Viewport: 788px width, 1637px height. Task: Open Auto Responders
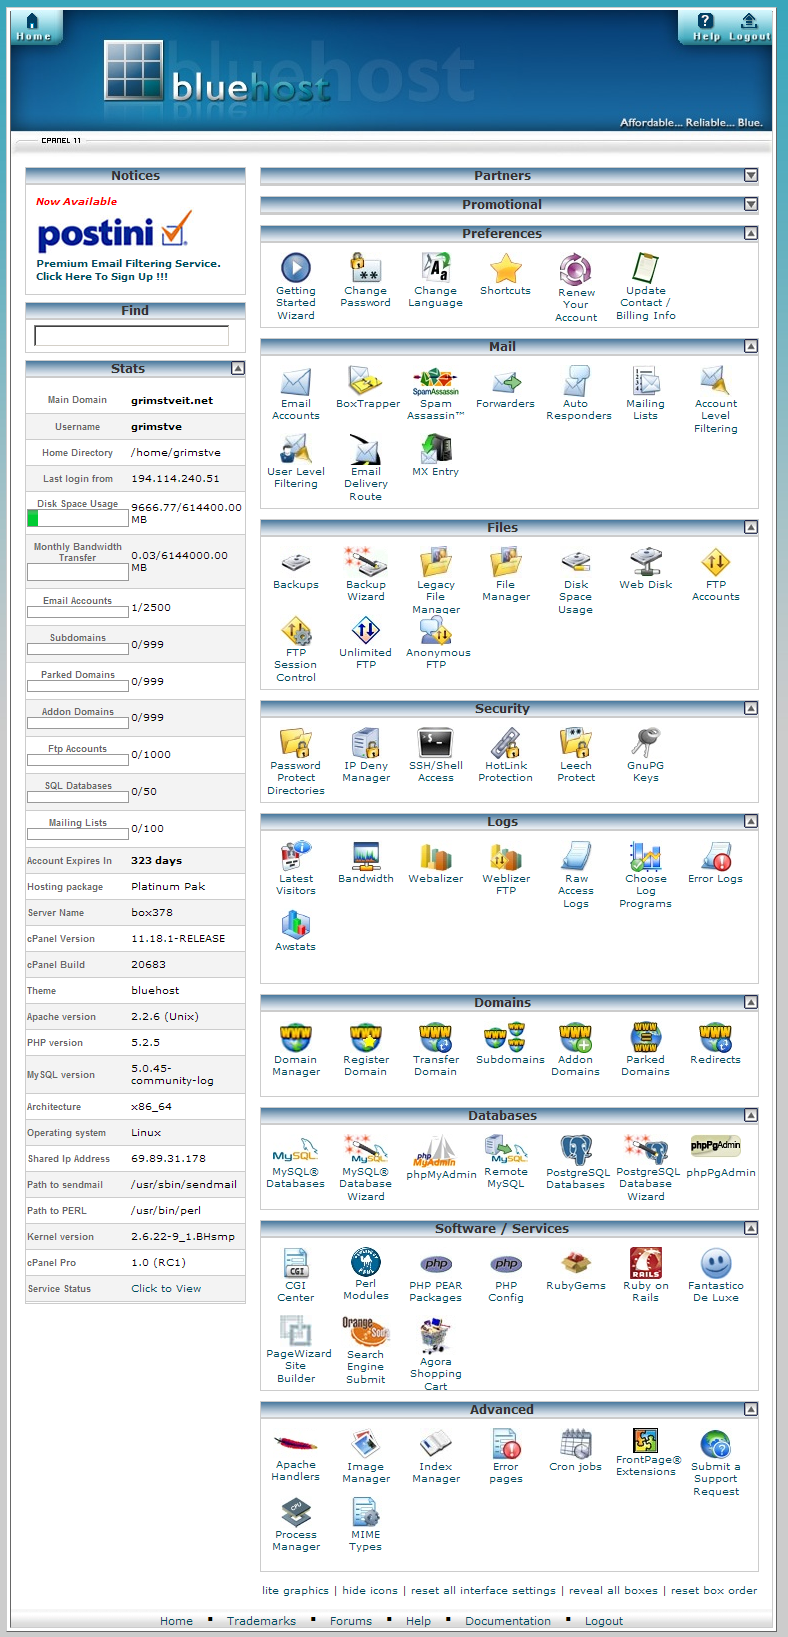578,394
